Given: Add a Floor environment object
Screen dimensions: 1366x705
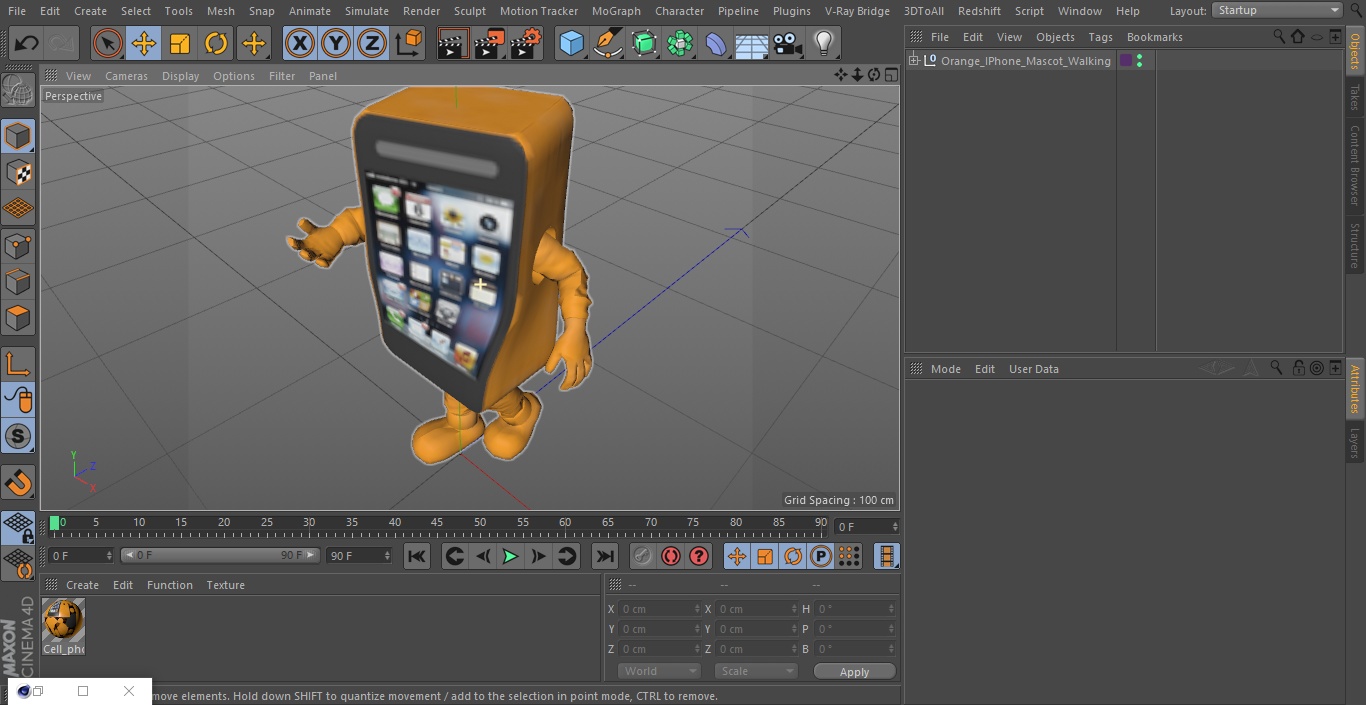Looking at the screenshot, I should (x=752, y=43).
